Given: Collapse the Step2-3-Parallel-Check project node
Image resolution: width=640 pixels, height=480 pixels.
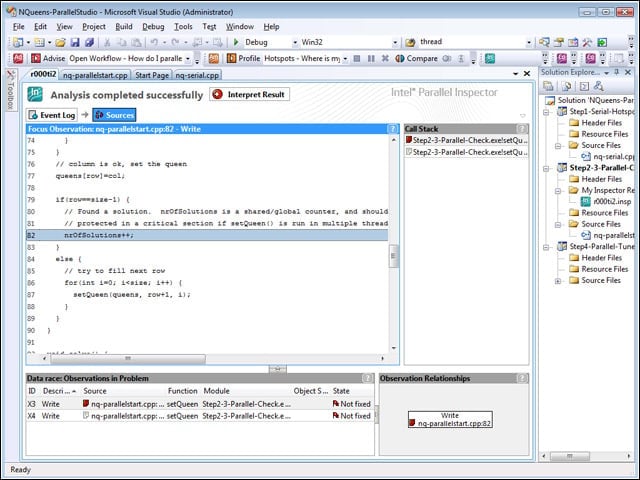Looking at the screenshot, I should pos(546,168).
